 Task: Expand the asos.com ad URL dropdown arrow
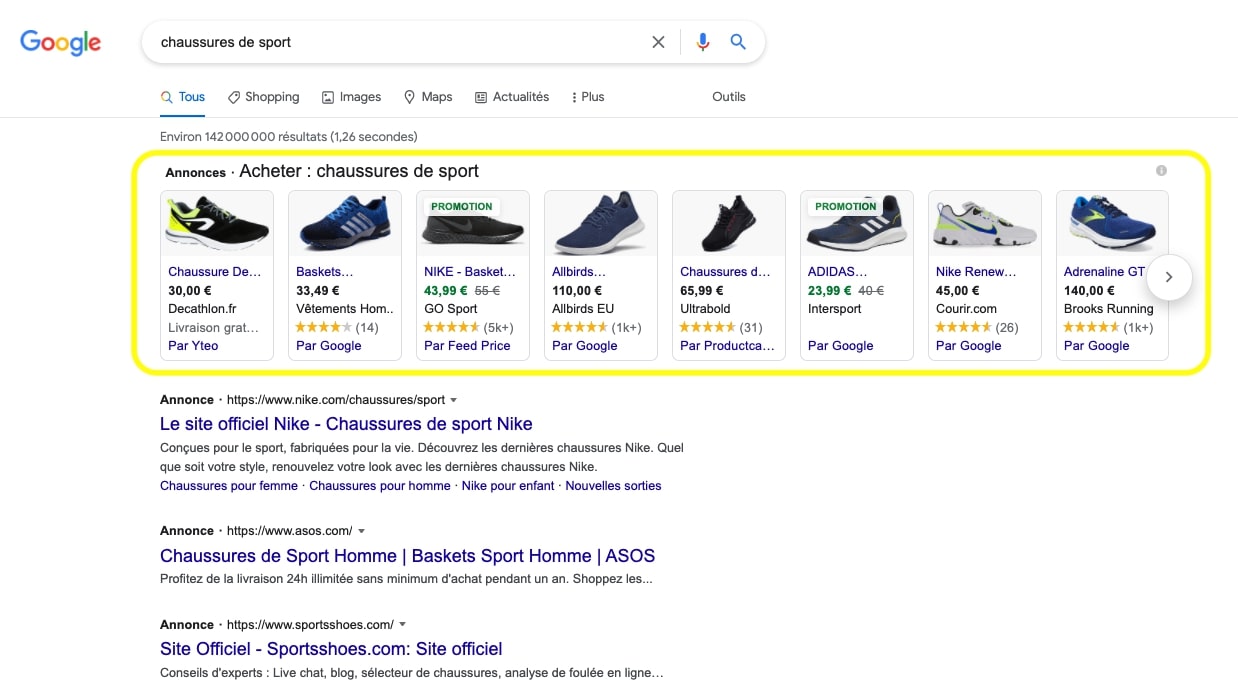click(x=361, y=531)
